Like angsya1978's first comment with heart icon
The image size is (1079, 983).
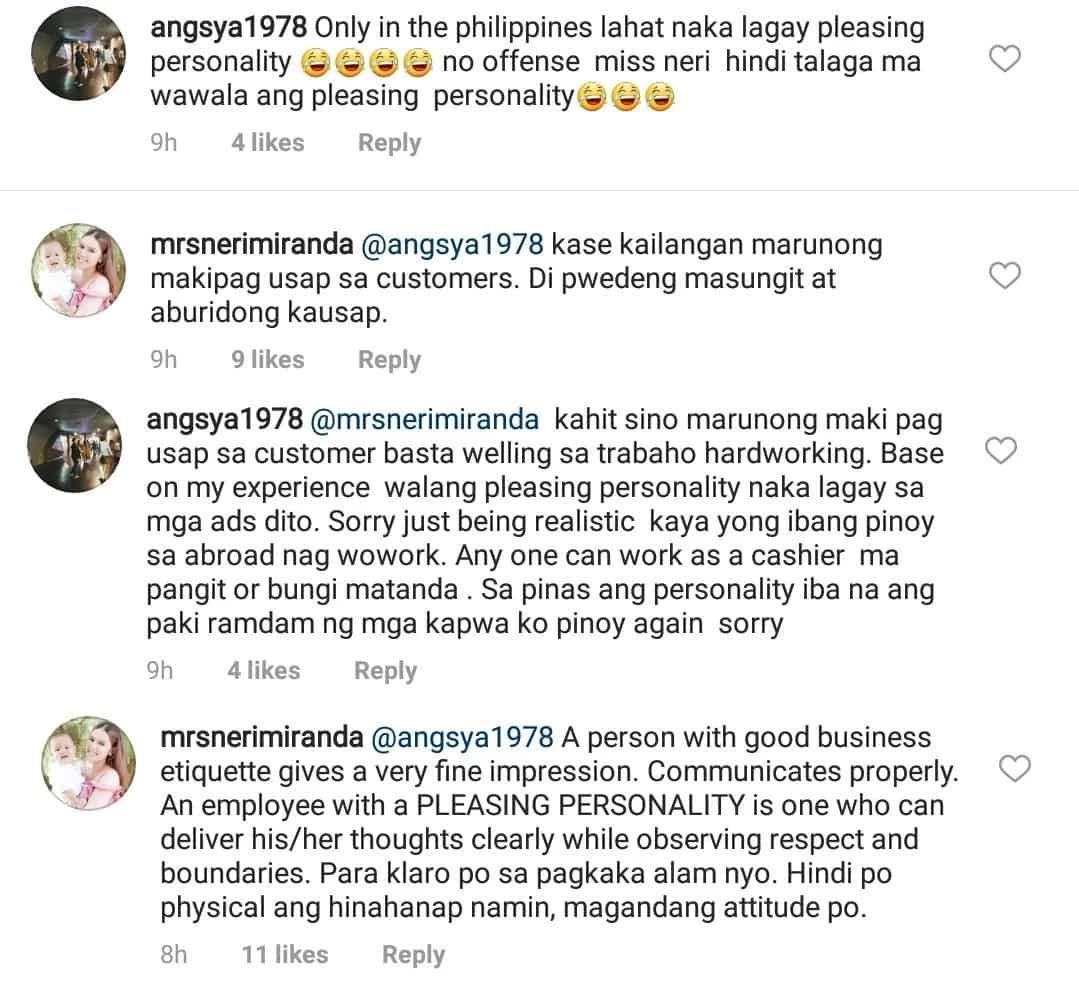tap(1005, 59)
